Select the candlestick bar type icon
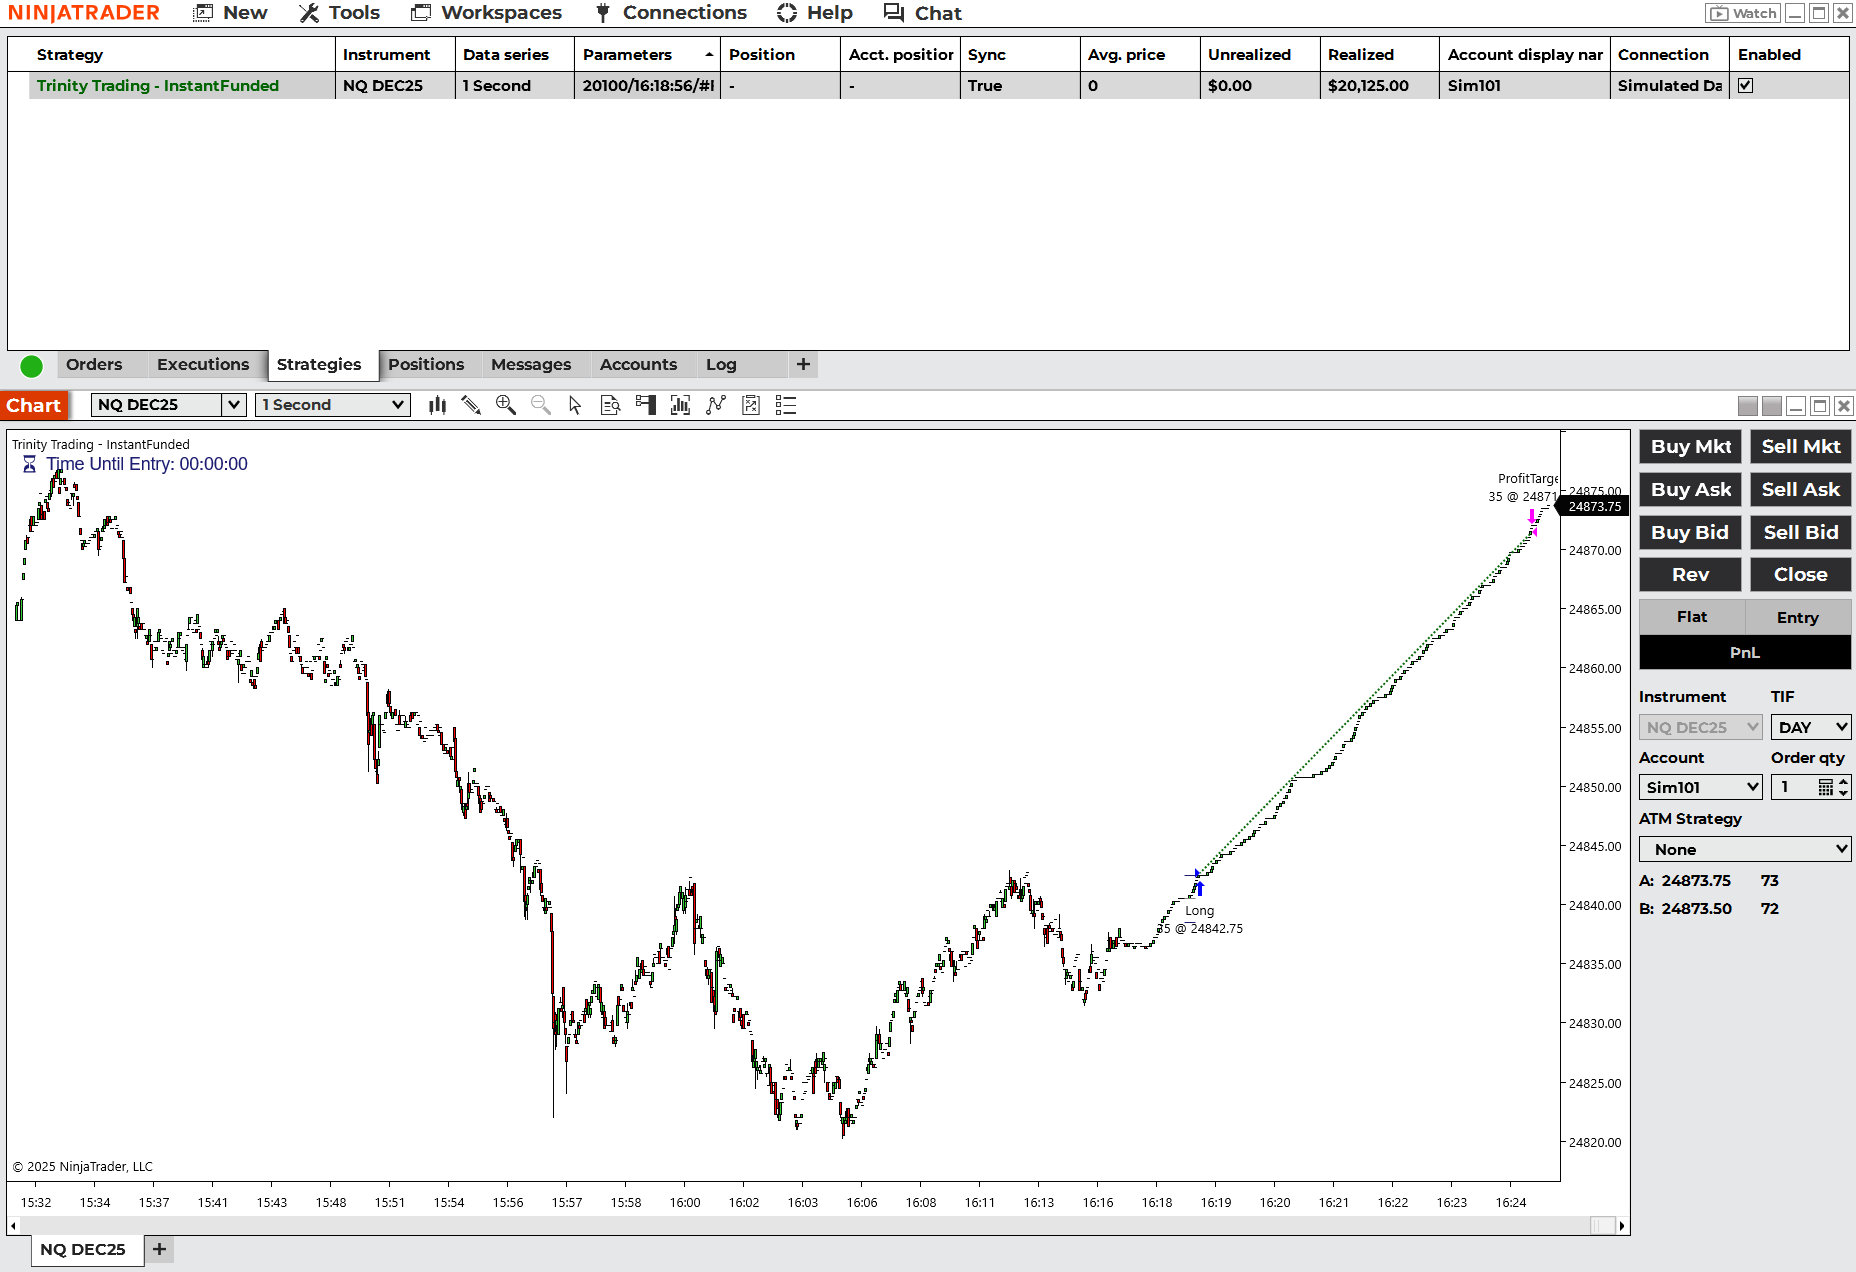 click(437, 405)
